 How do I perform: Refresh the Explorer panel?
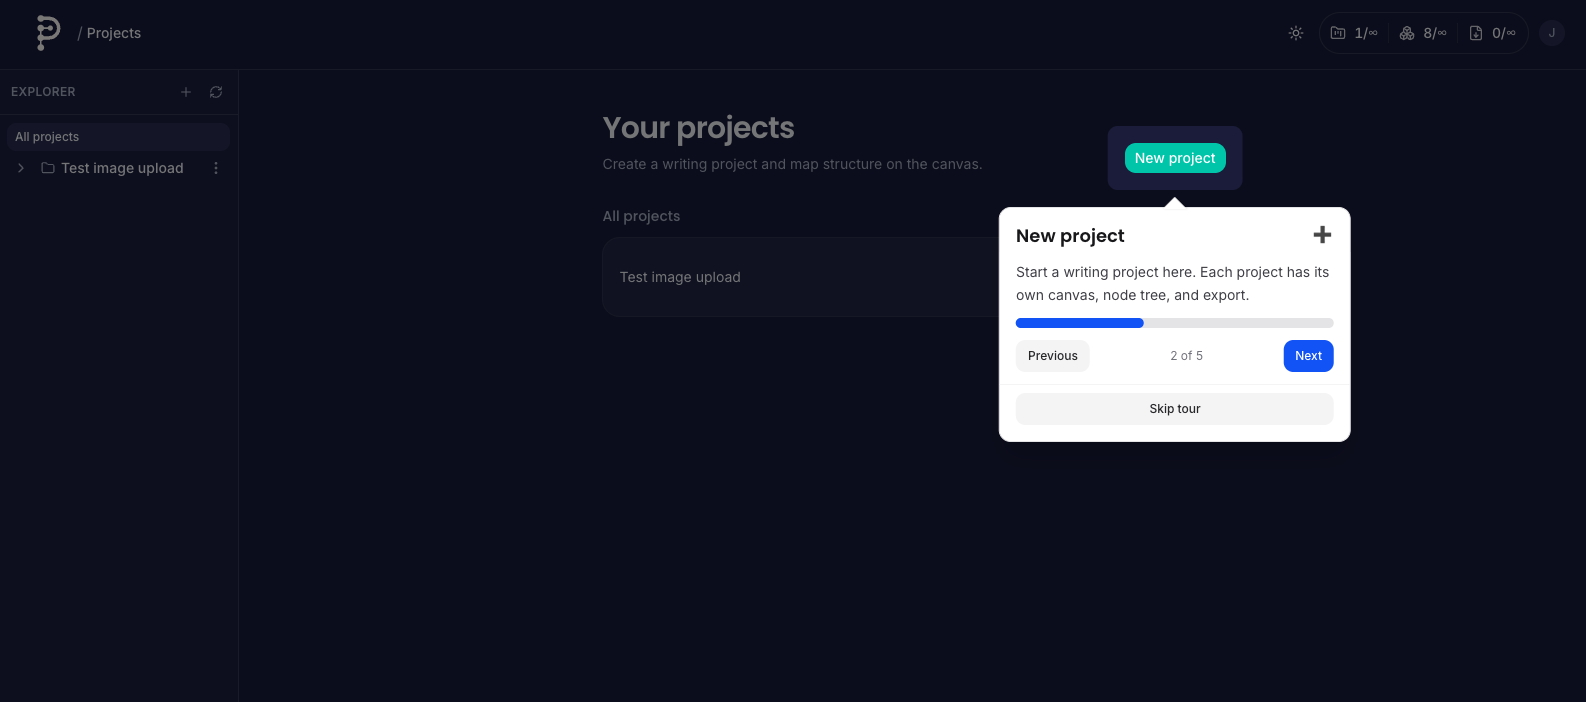click(216, 92)
